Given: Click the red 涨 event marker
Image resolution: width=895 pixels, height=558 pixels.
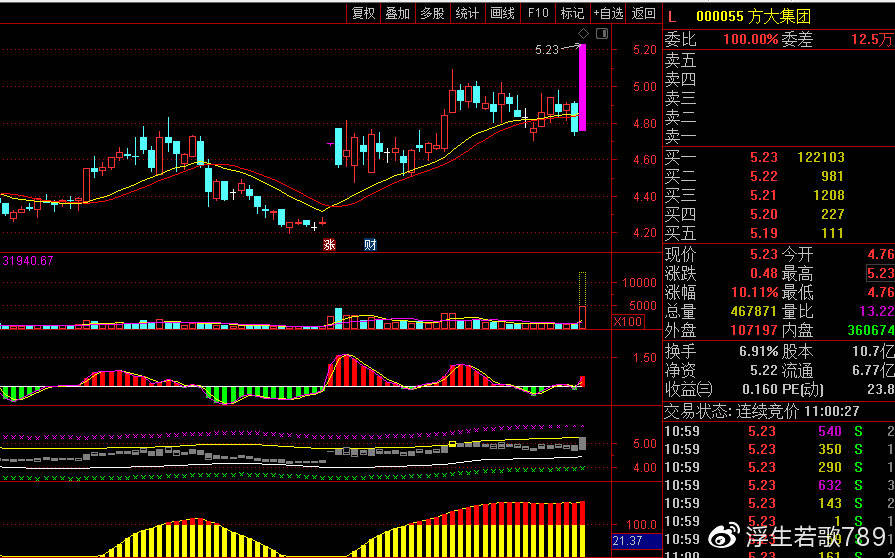Looking at the screenshot, I should click(x=328, y=244).
